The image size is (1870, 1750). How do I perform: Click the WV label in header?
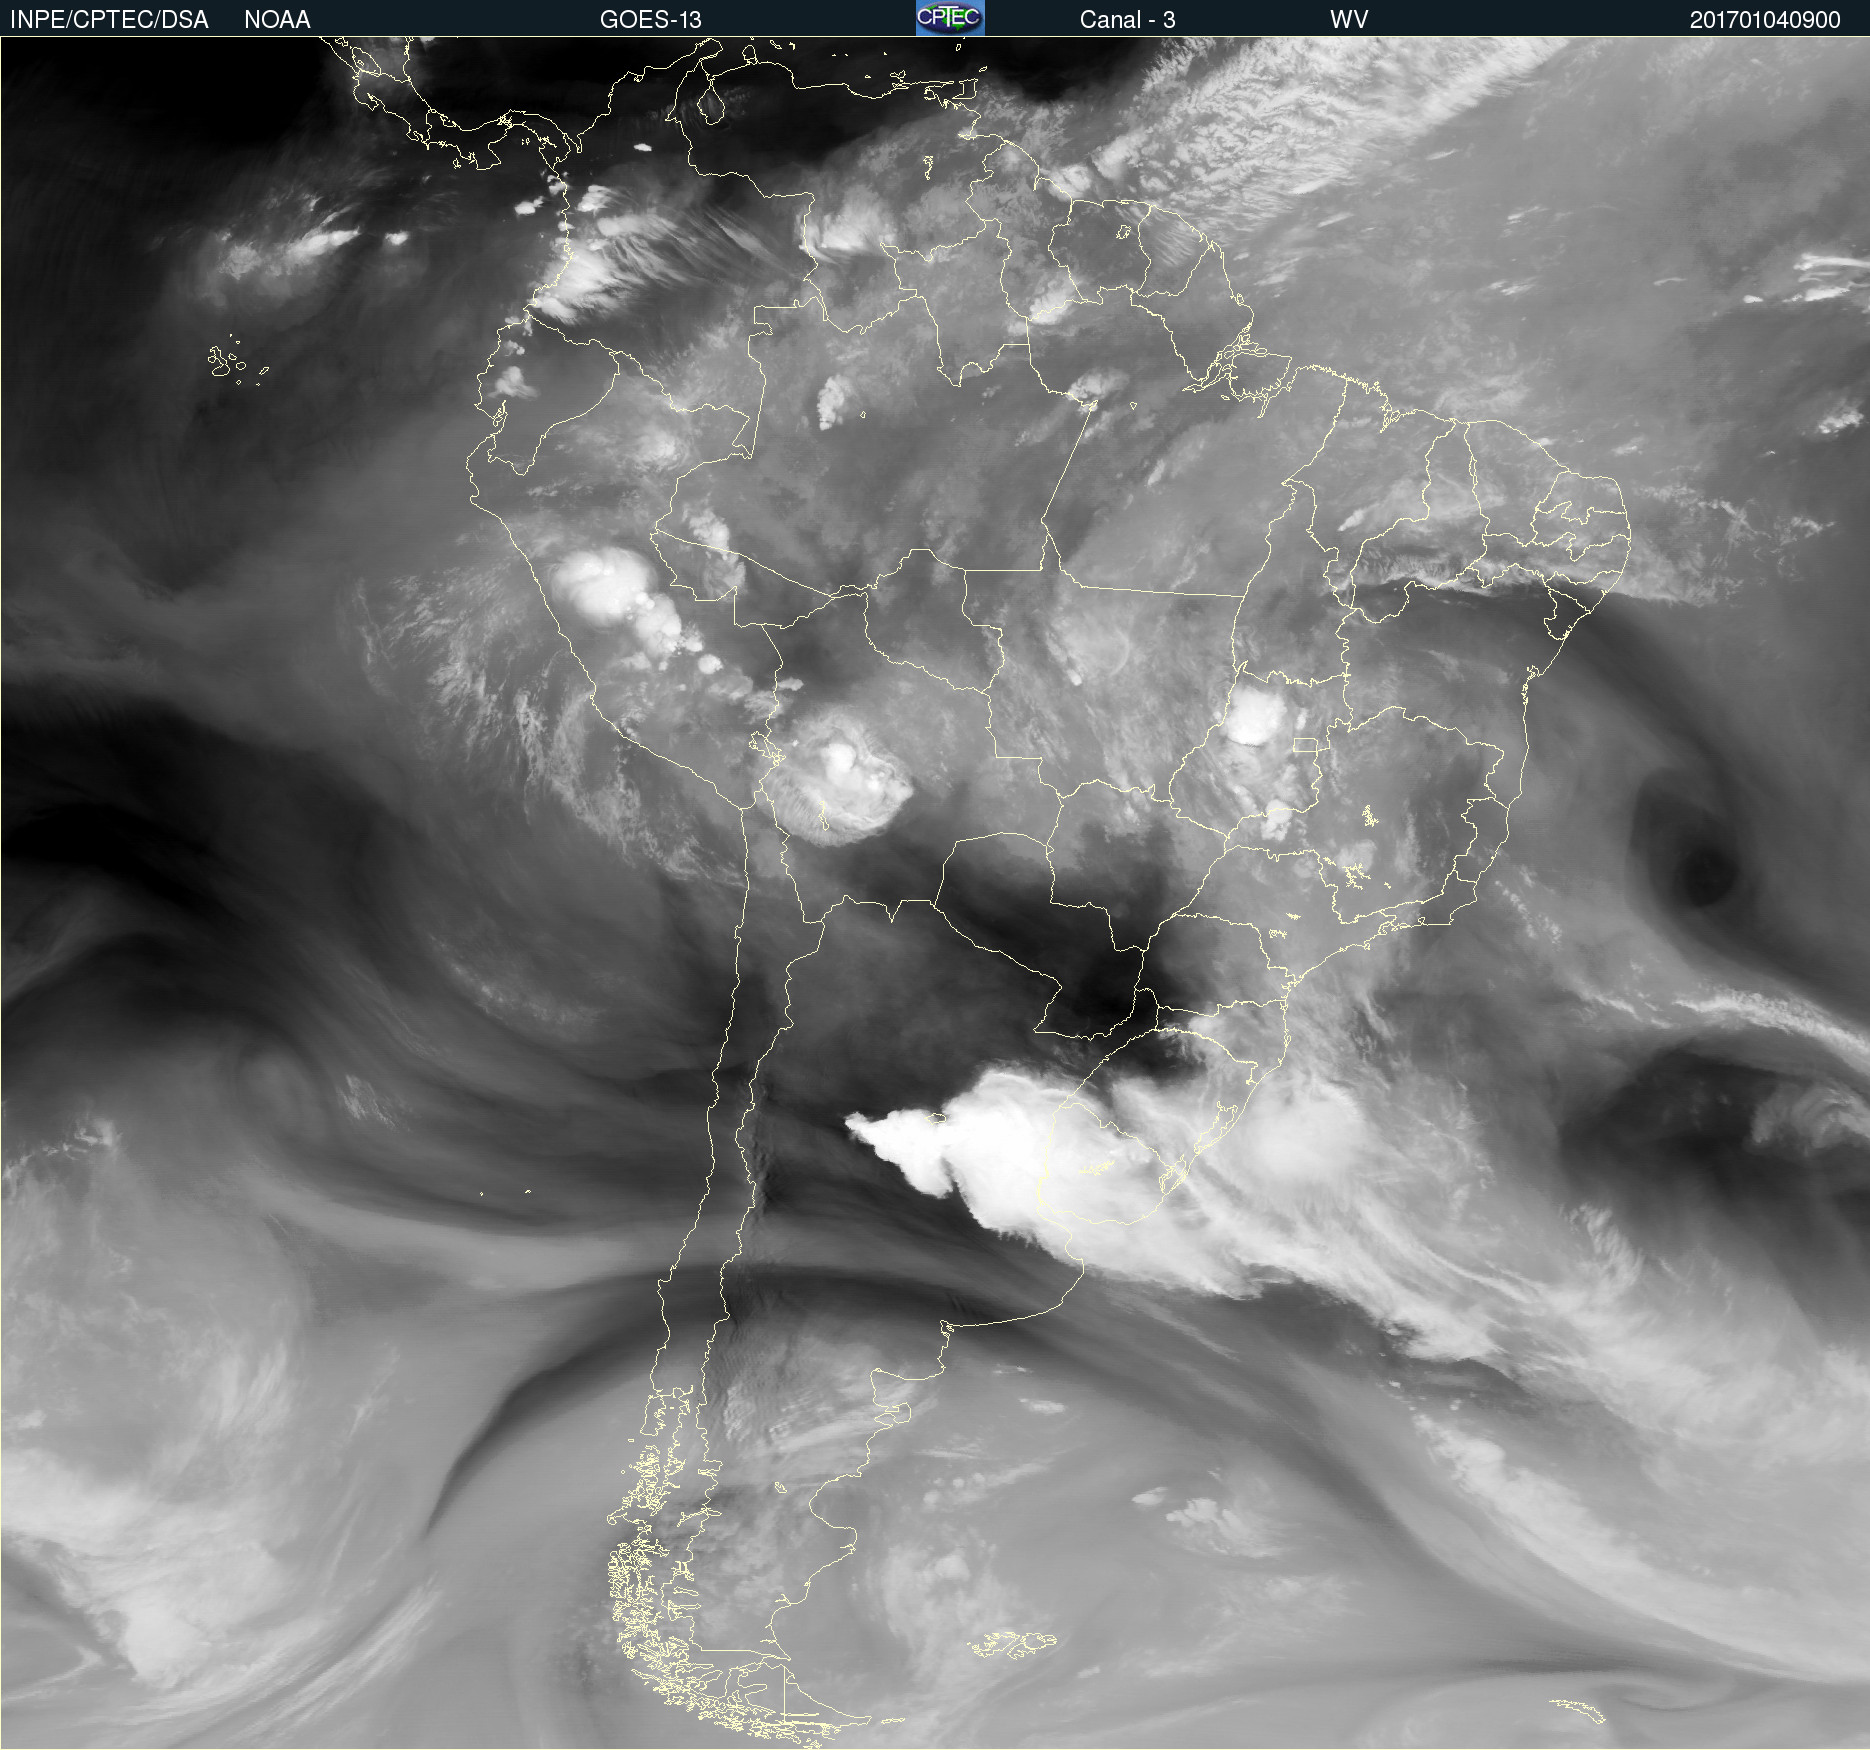(x=1349, y=20)
